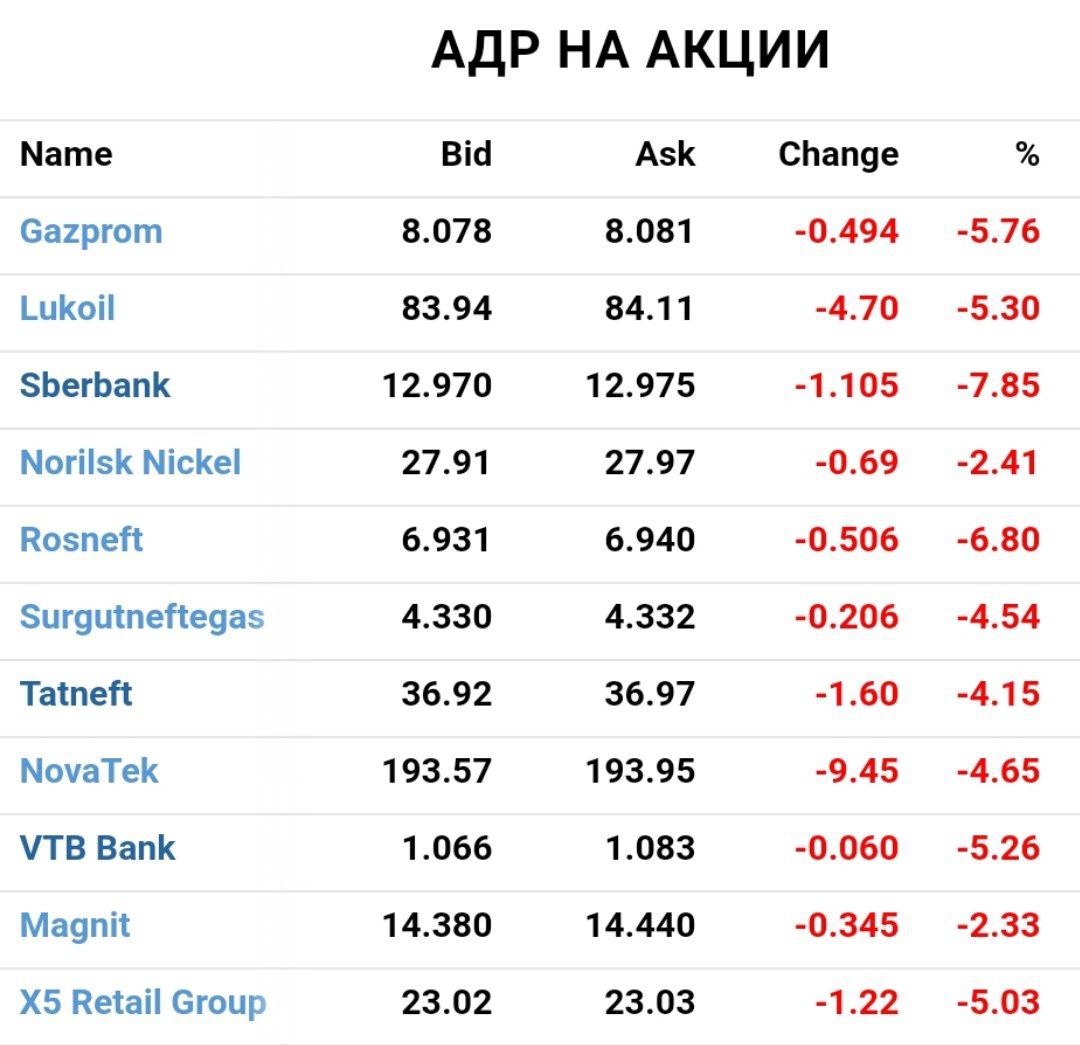Open the Magnit stock link
1080x1045 pixels.
pos(75,925)
